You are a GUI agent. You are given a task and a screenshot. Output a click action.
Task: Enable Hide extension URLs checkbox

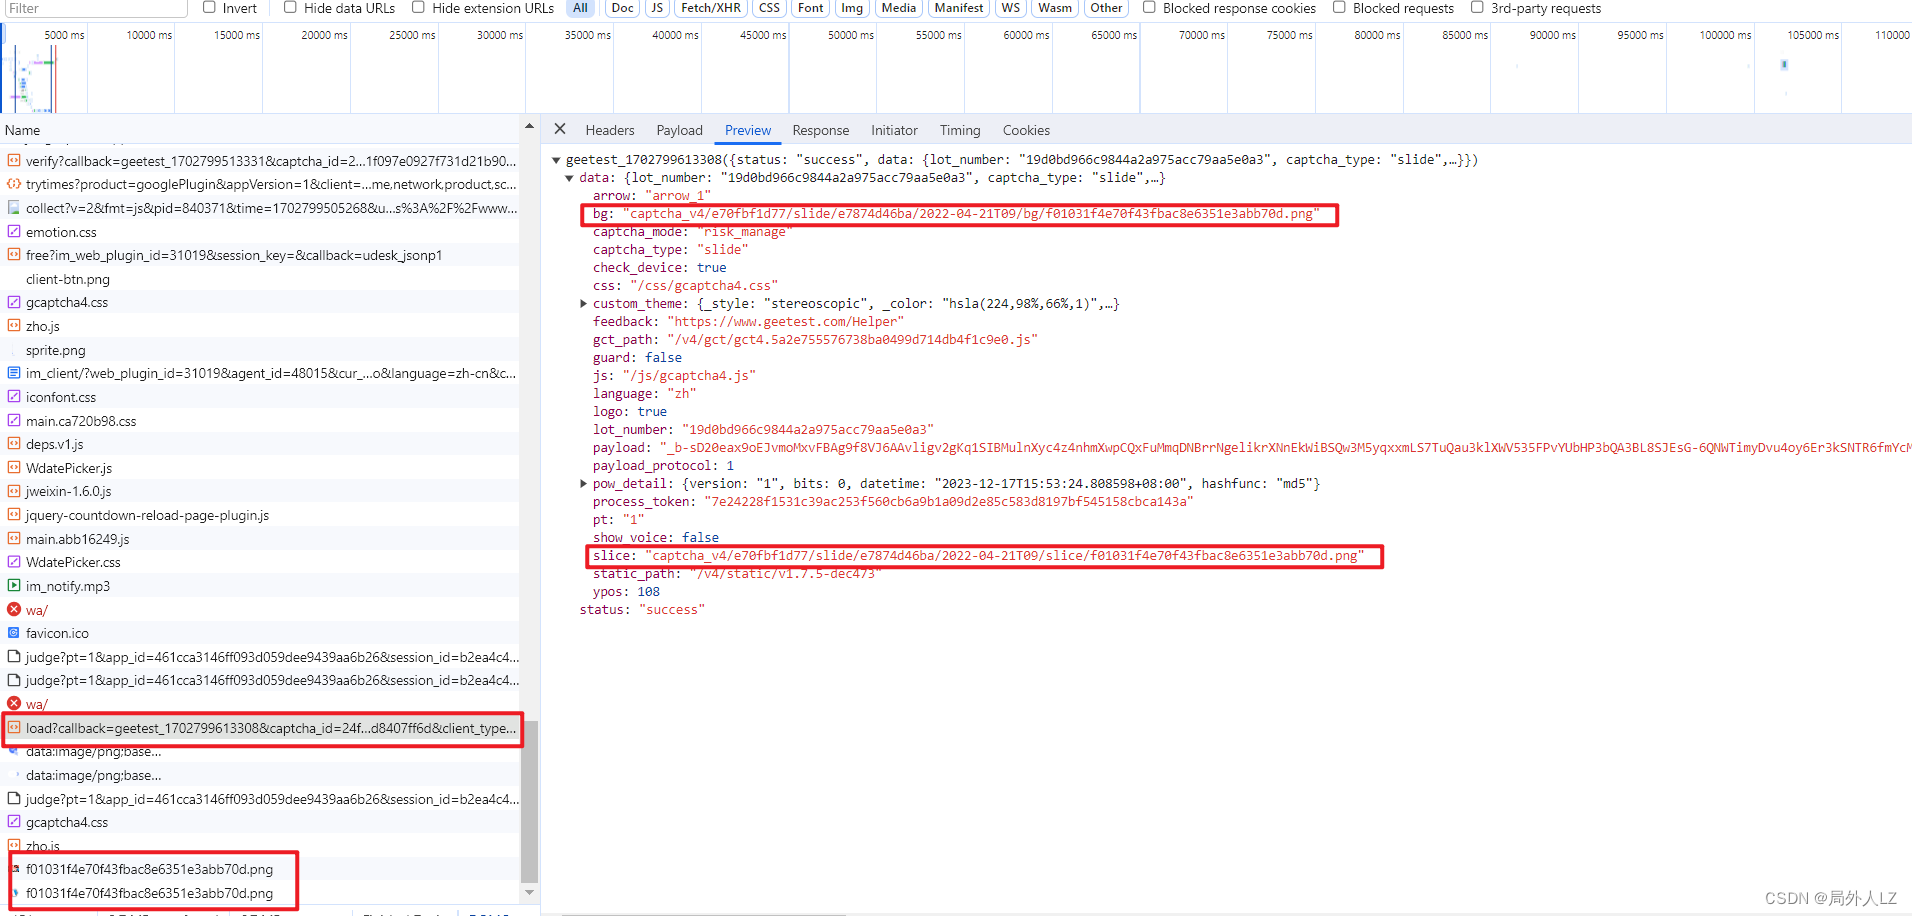418,7
